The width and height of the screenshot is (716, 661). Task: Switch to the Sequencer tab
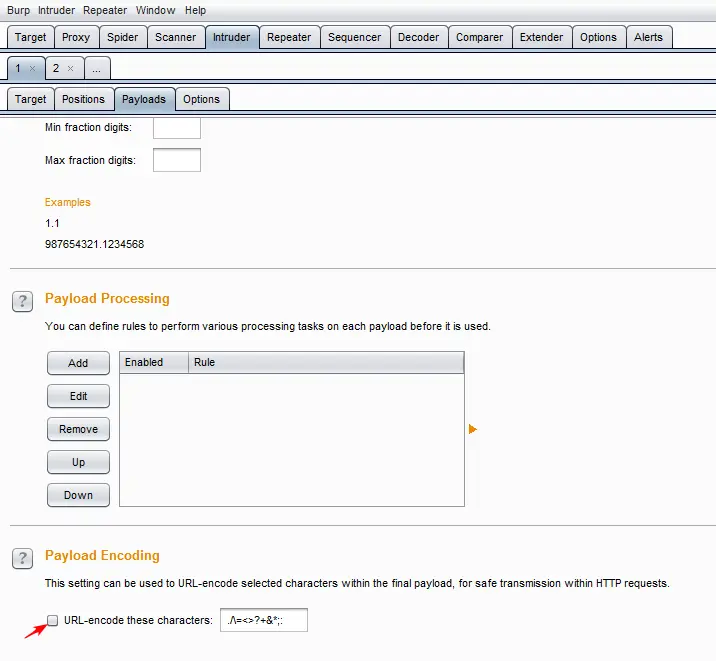354,37
